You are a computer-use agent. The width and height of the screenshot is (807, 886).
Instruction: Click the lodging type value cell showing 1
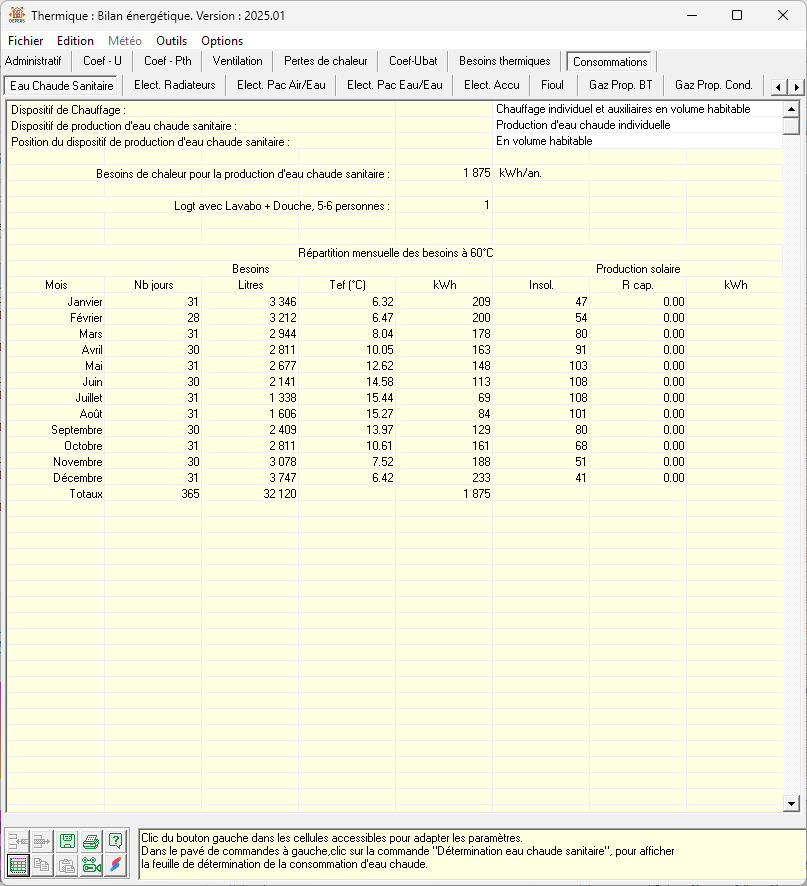tap(443, 205)
